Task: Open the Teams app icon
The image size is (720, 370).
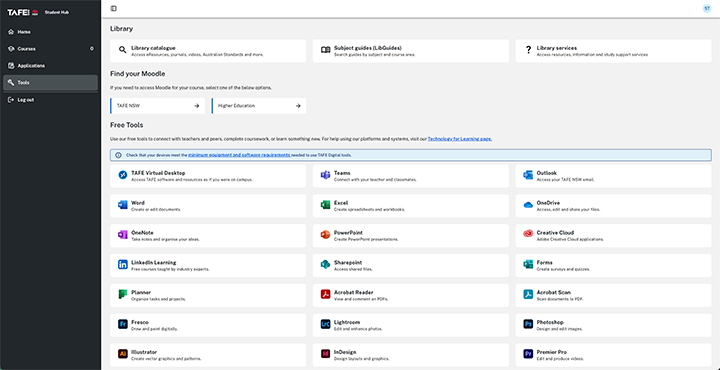Action: point(326,175)
